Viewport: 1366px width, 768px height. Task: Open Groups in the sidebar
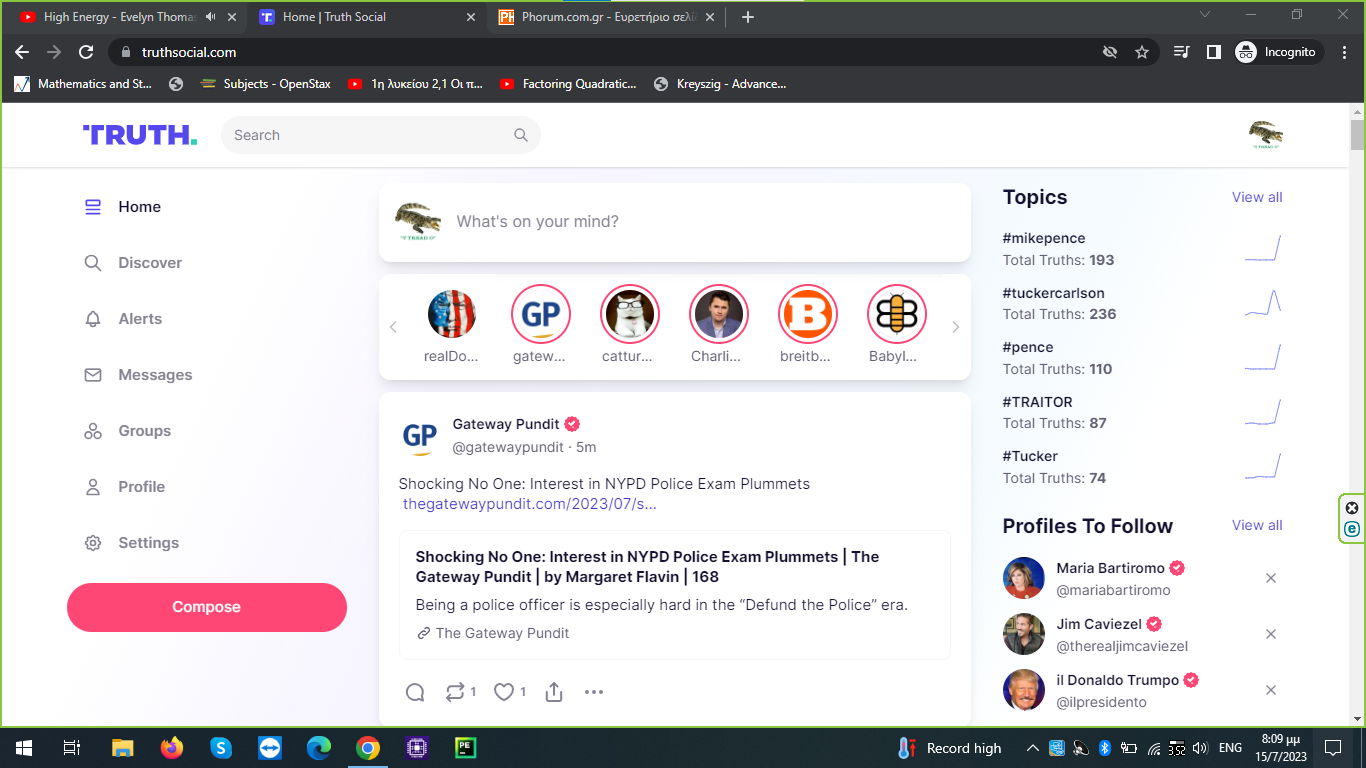tap(128, 431)
